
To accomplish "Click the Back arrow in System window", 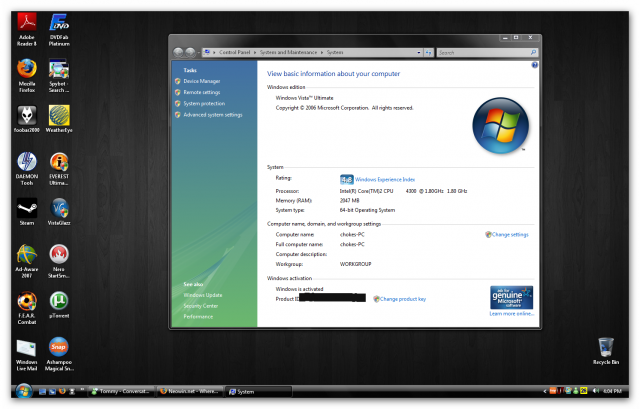I will 178,52.
